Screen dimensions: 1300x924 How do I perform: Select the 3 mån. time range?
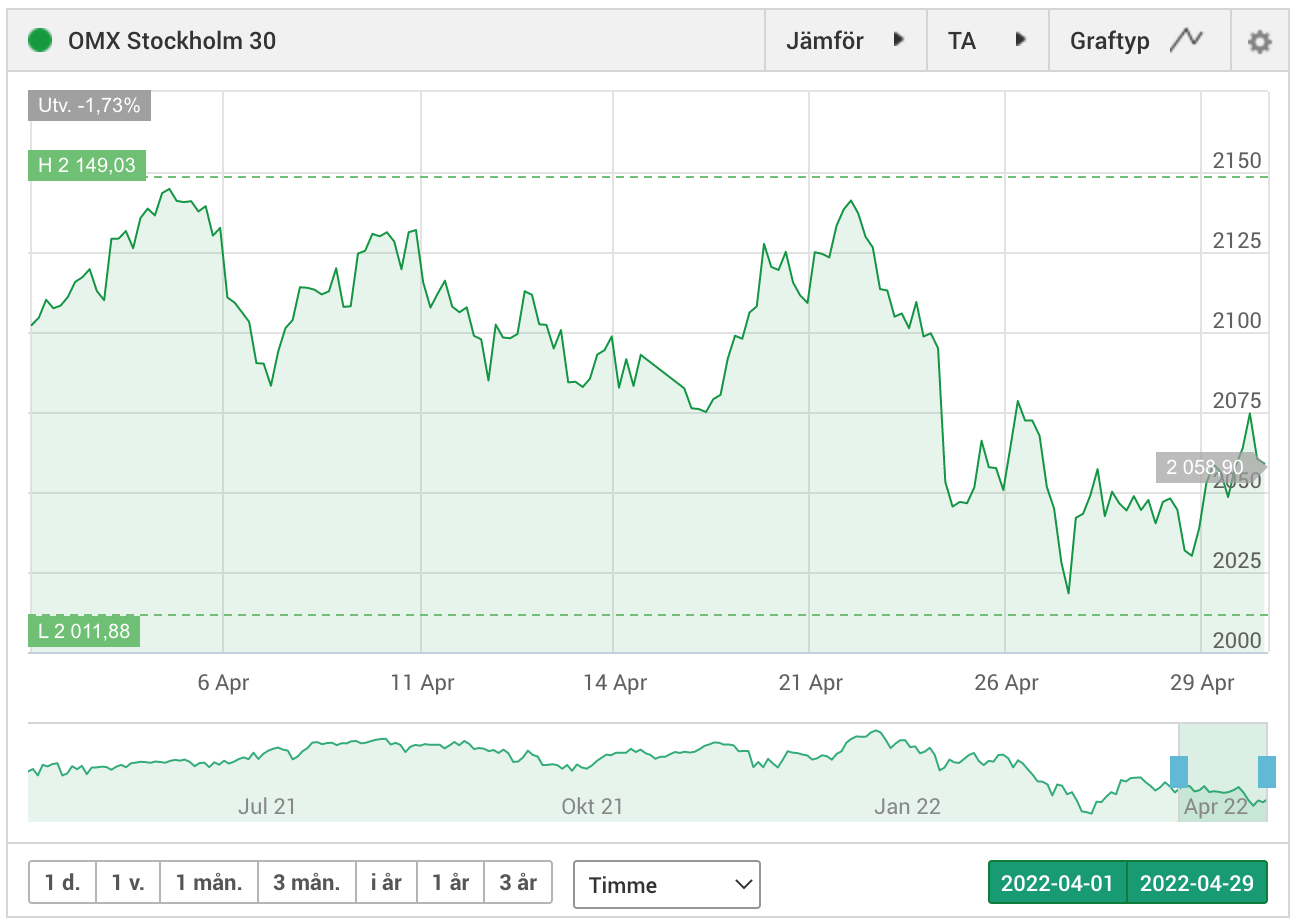pos(307,883)
